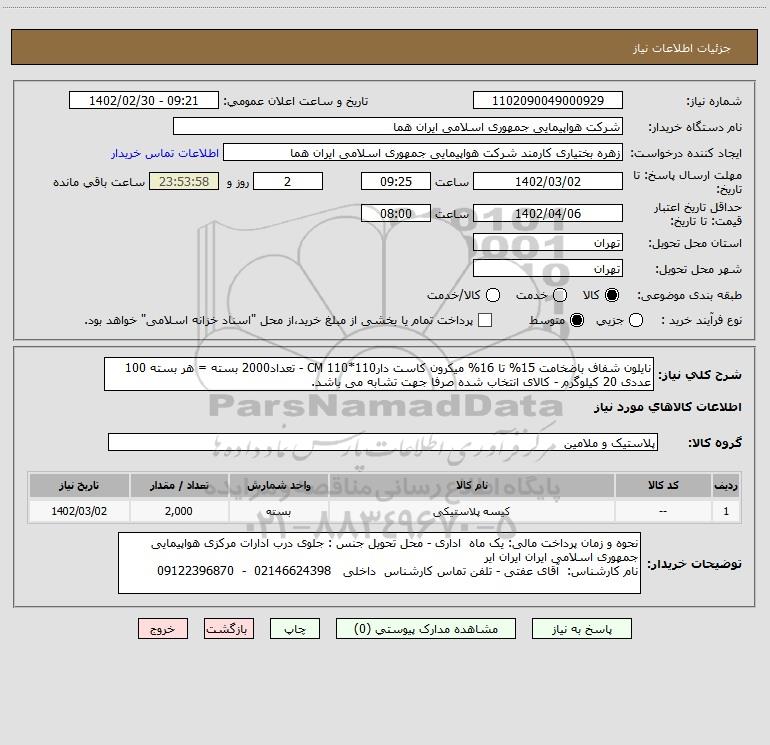Select the 'متوسط' purchase type radio

click(575, 320)
